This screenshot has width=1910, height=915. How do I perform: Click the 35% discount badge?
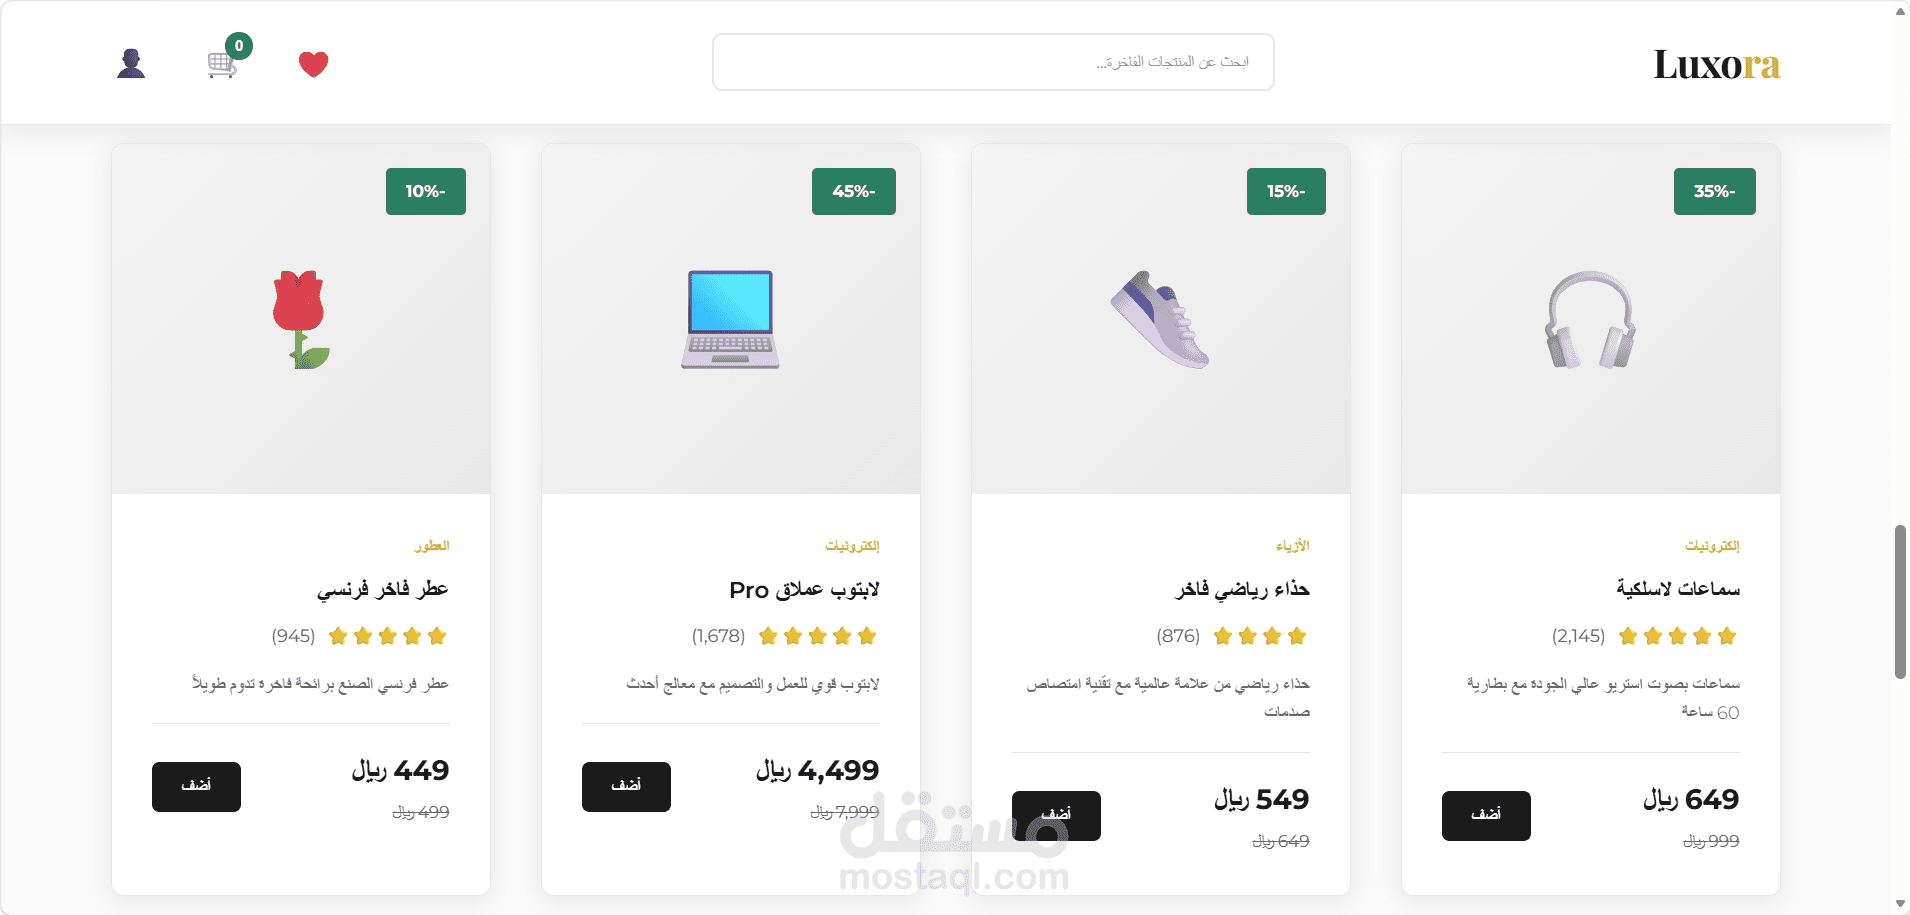(1715, 191)
